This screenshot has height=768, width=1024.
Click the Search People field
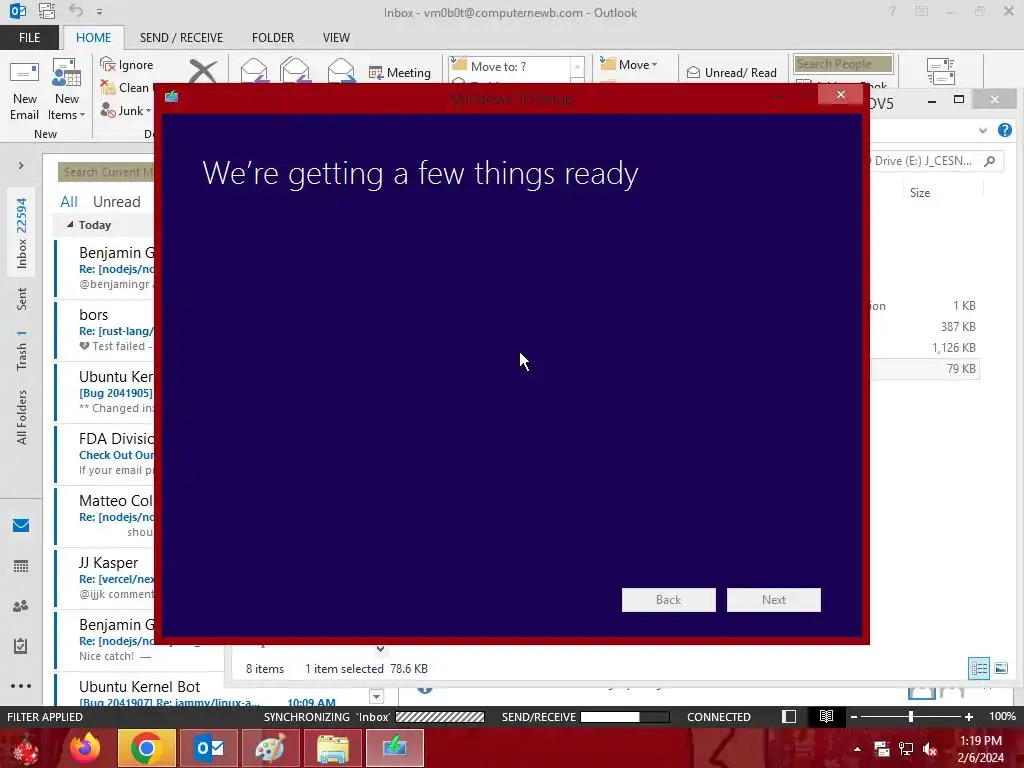(x=843, y=63)
